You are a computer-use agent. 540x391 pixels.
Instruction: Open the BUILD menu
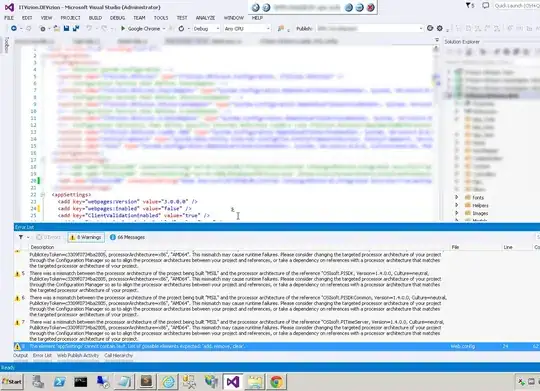95,18
